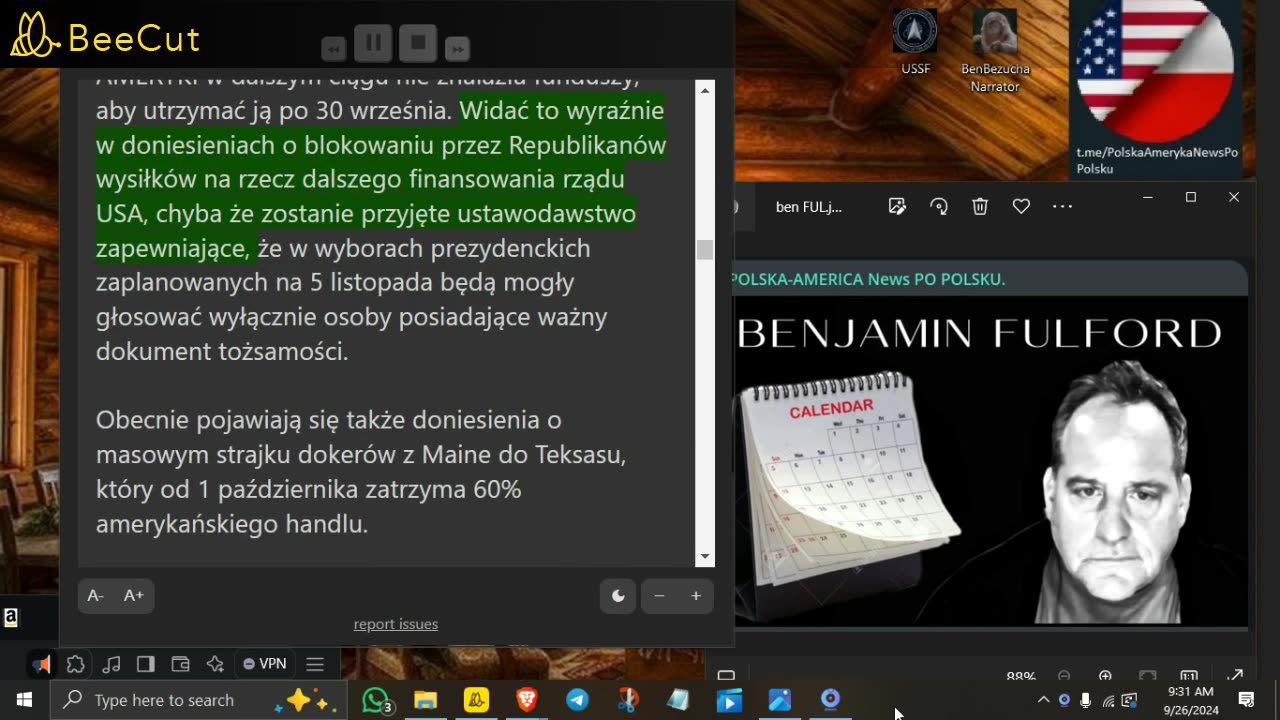Stop the BeeCut recording
1280x720 pixels.
click(418, 43)
